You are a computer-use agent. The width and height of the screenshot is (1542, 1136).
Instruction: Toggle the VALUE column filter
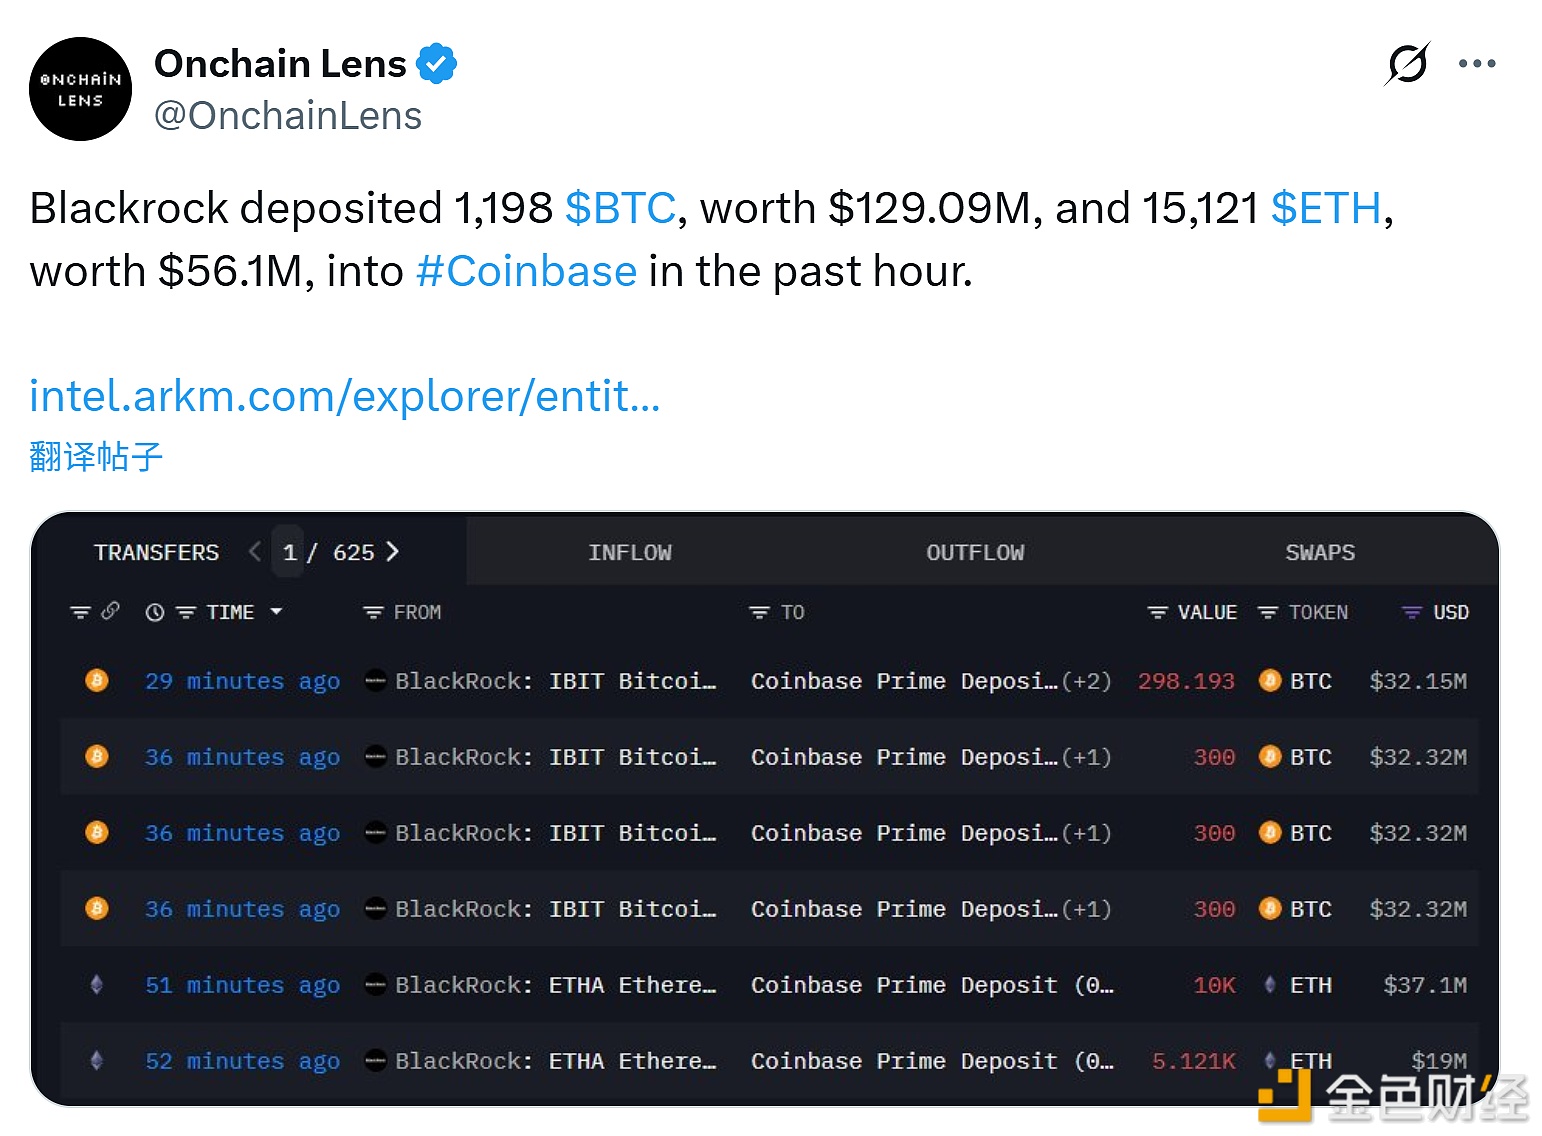(1157, 612)
